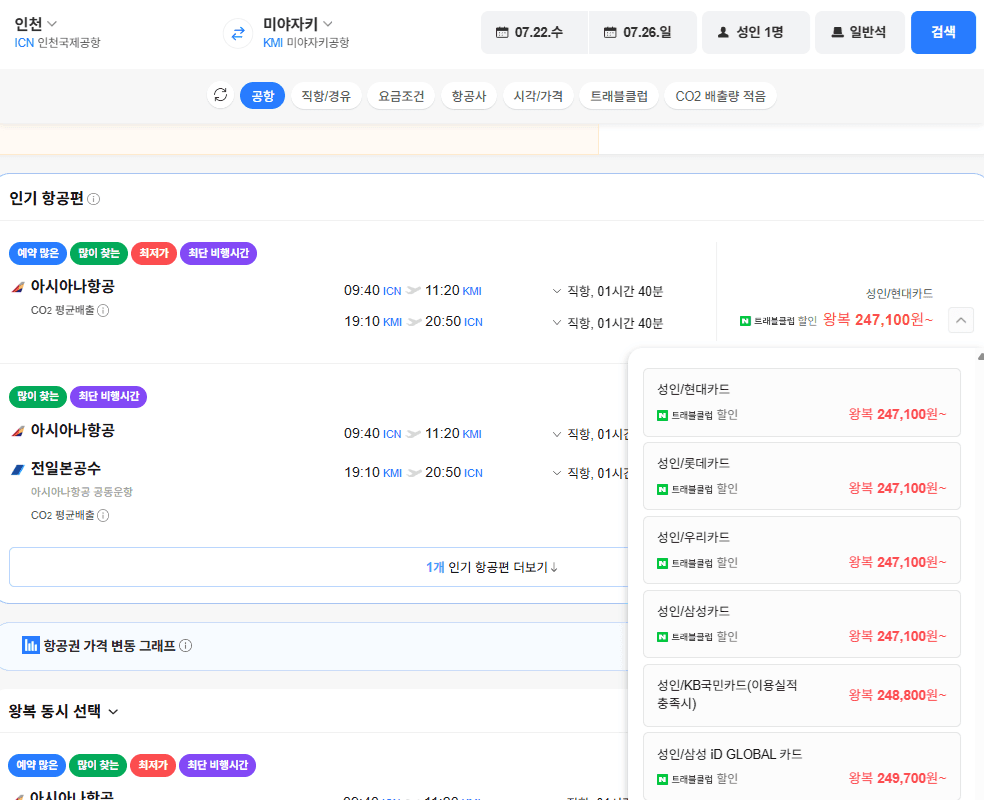Click Asiana logo in first flight card
This screenshot has width=984, height=800.
18,287
